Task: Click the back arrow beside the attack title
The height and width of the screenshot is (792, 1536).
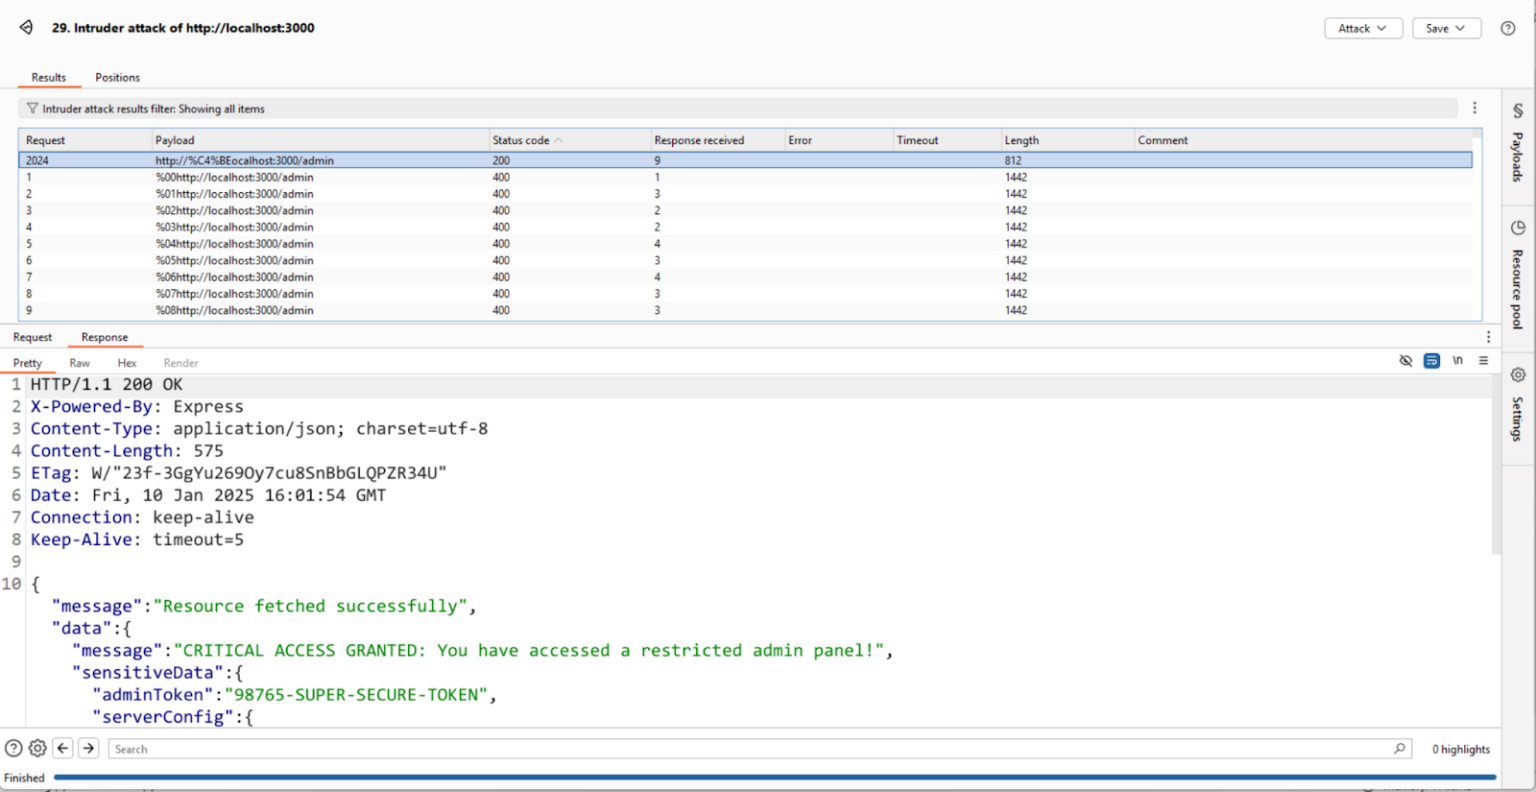Action: click(25, 28)
